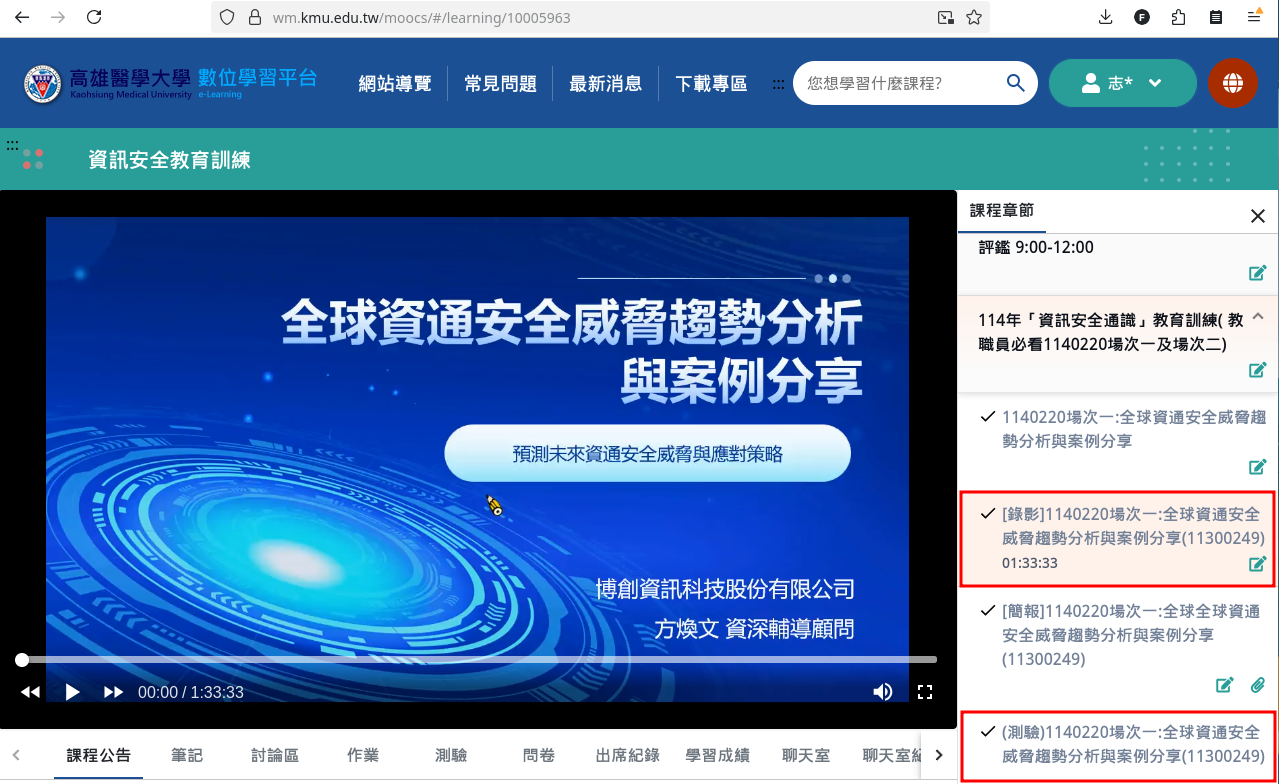Open the globe language selector
The width and height of the screenshot is (1279, 784).
[x=1232, y=83]
